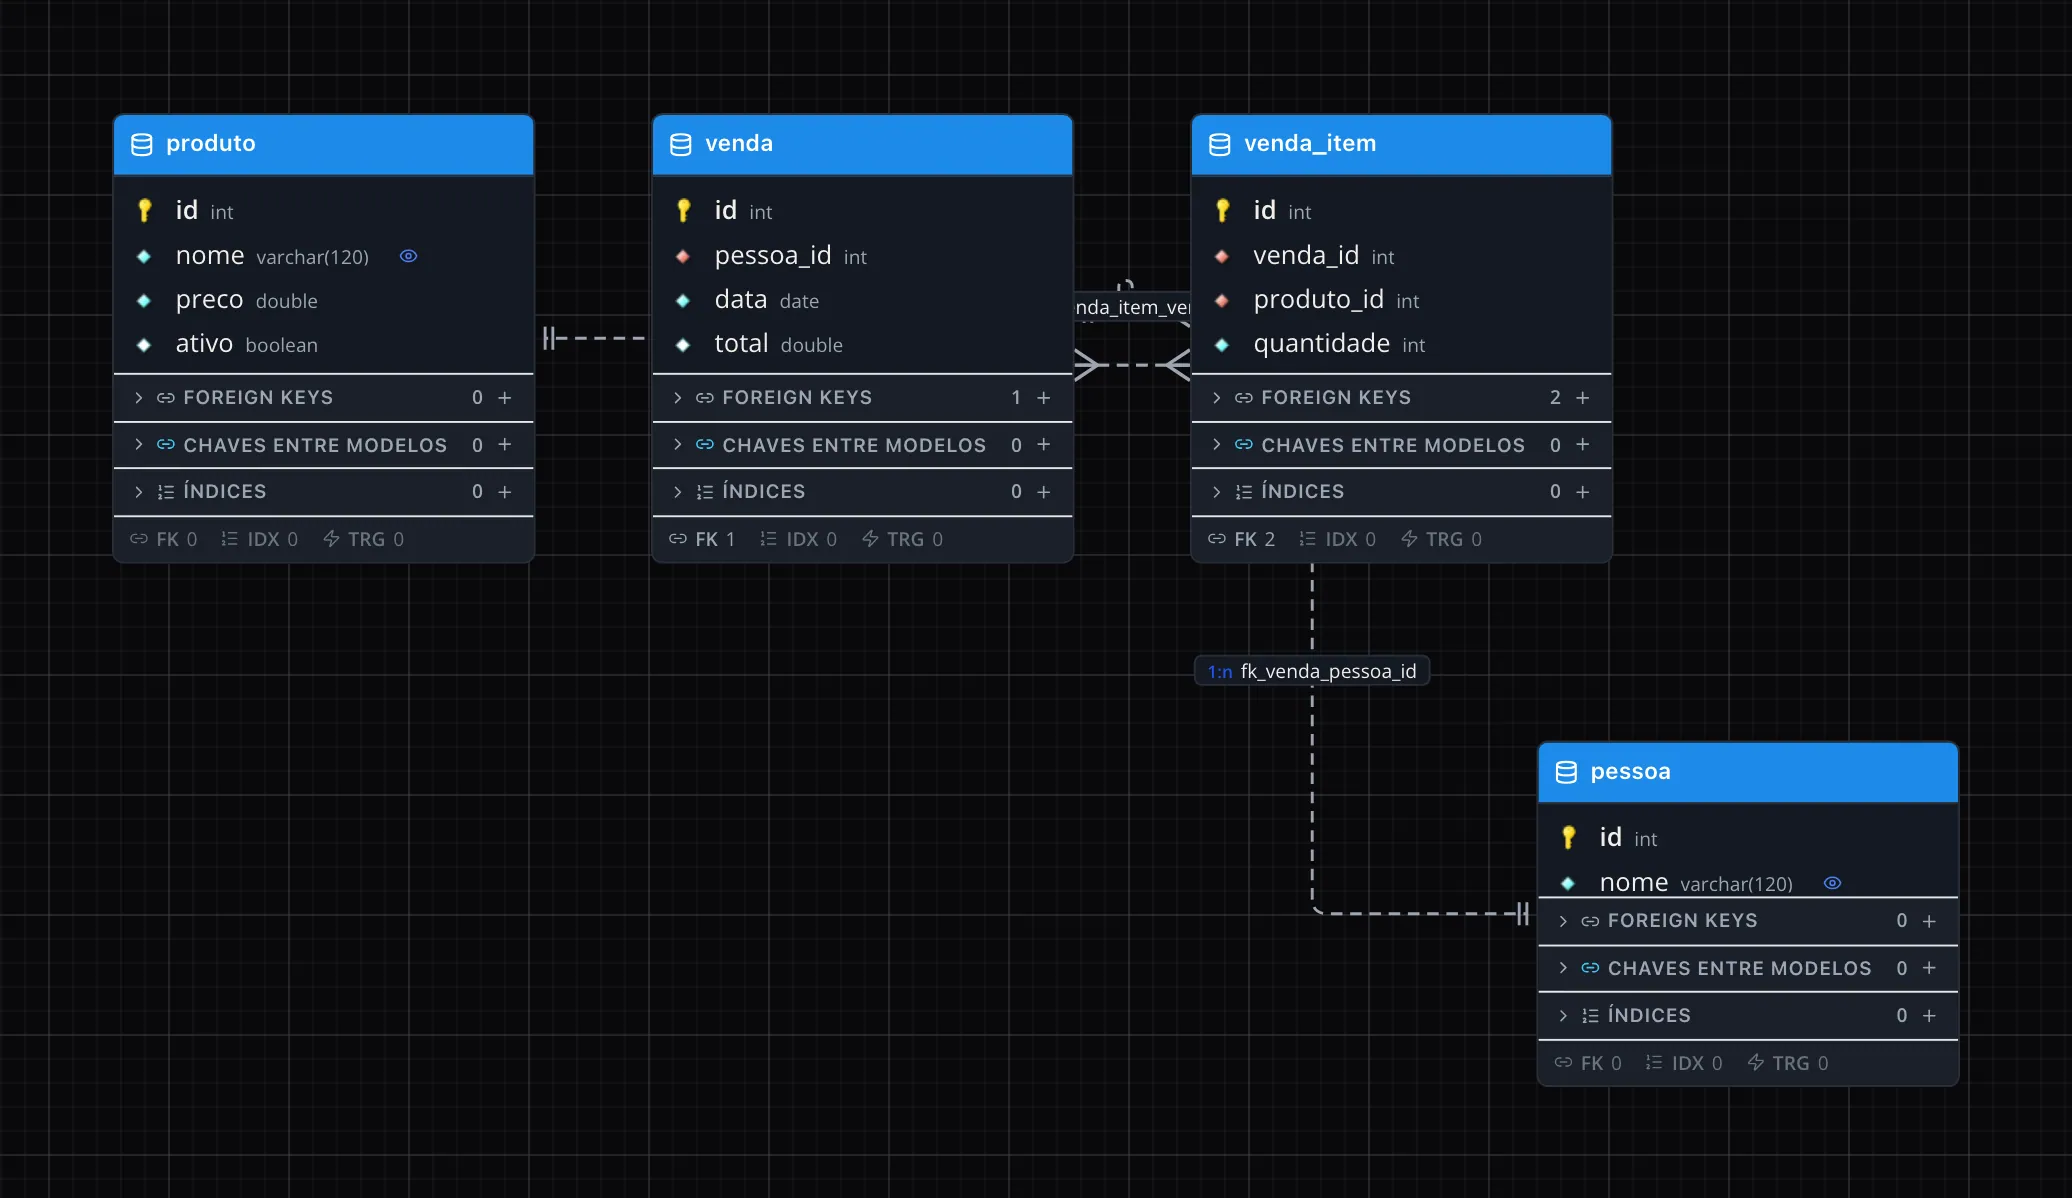The image size is (2072, 1198).
Task: Click the primary key icon of produto id
Action: coord(144,210)
